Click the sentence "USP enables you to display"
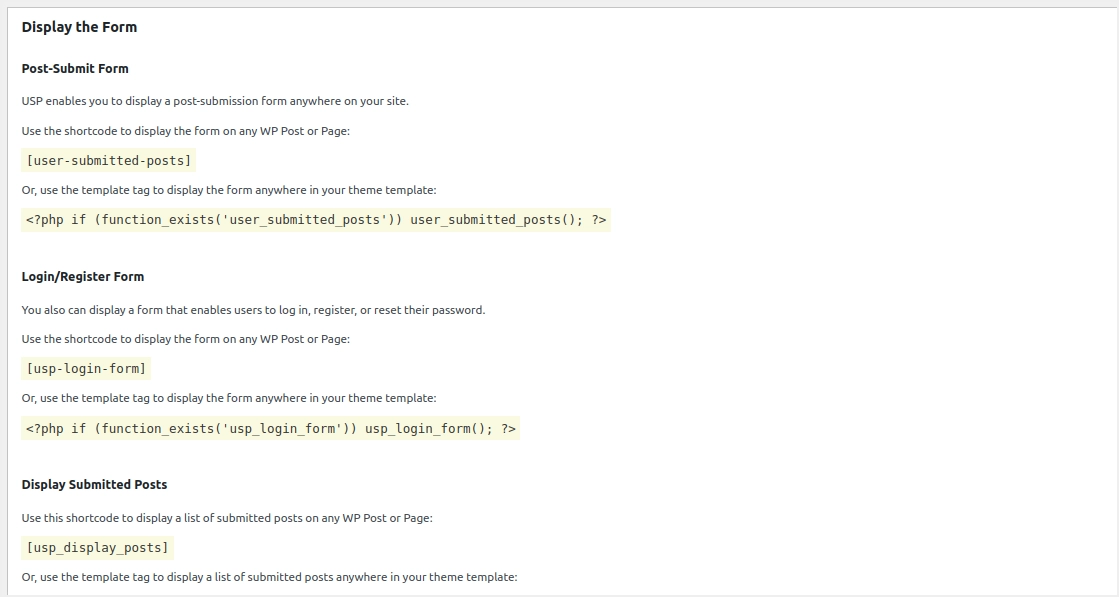The height and width of the screenshot is (597, 1119). 215,101
